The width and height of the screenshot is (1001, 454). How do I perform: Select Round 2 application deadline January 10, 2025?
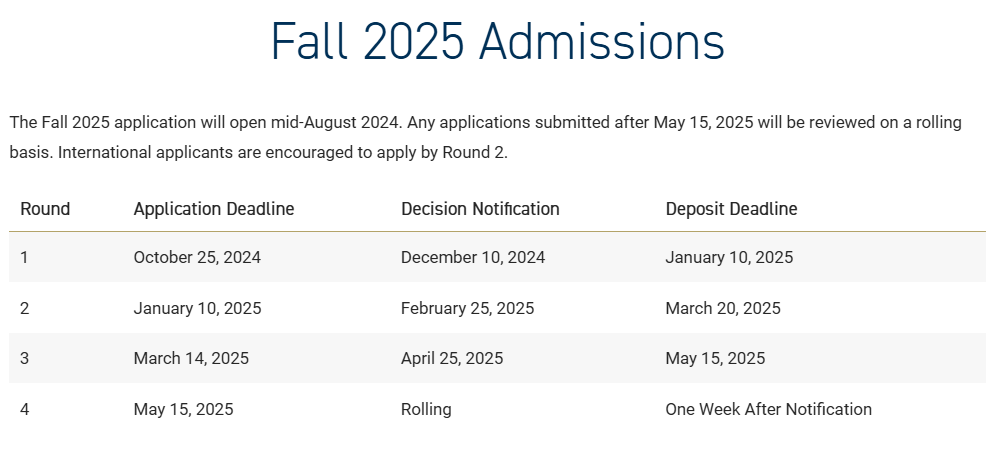pyautogui.click(x=197, y=308)
